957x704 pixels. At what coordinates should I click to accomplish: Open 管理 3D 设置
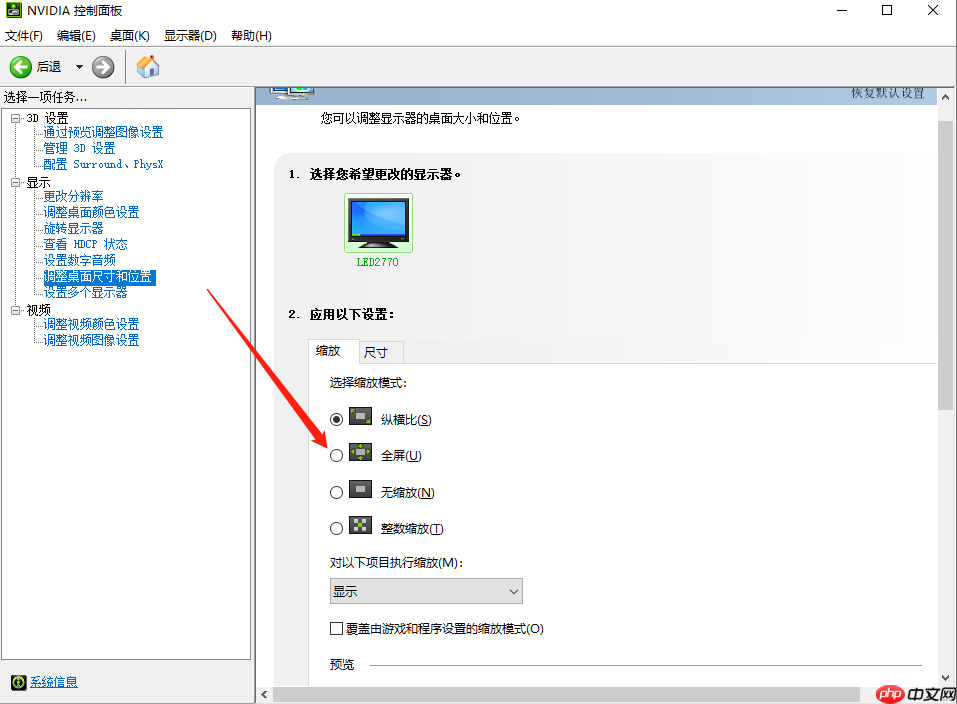coord(79,148)
